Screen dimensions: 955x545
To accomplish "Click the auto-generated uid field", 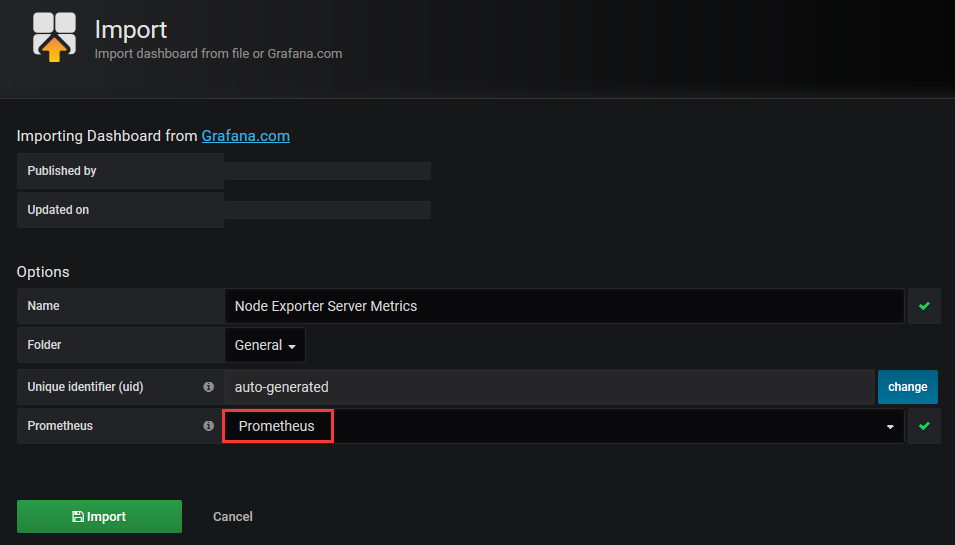I will click(549, 387).
